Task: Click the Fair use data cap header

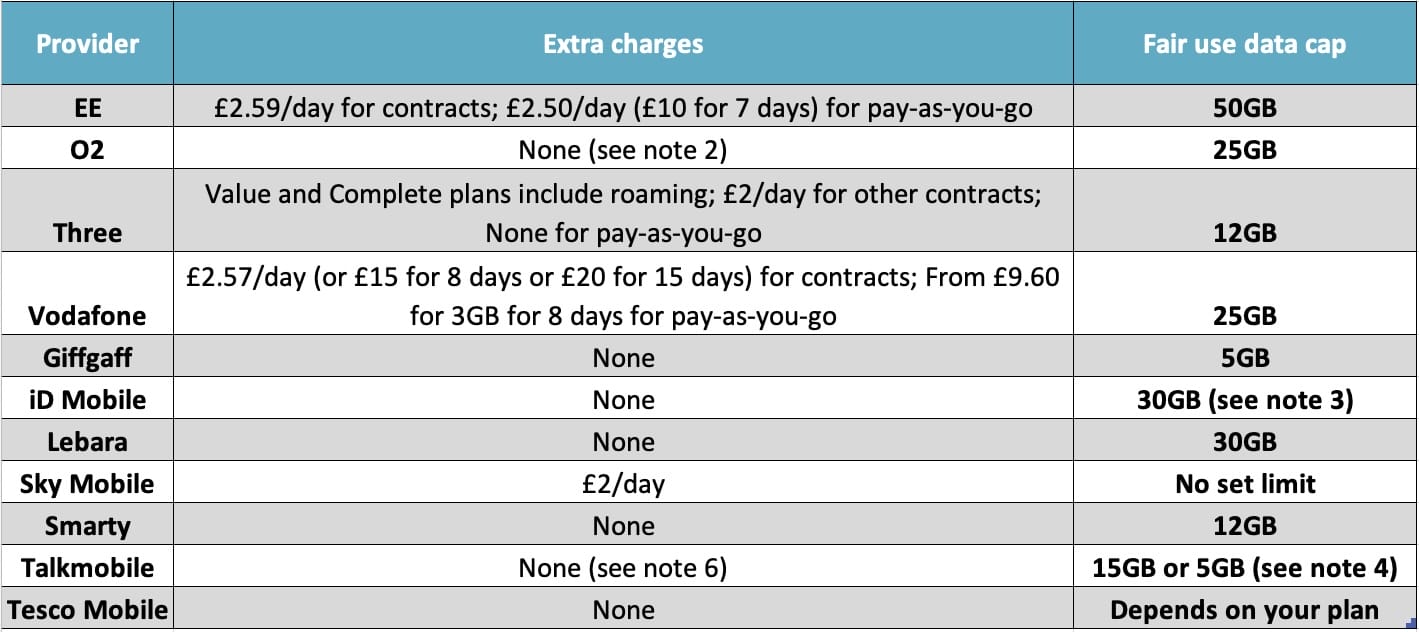Action: [1244, 44]
